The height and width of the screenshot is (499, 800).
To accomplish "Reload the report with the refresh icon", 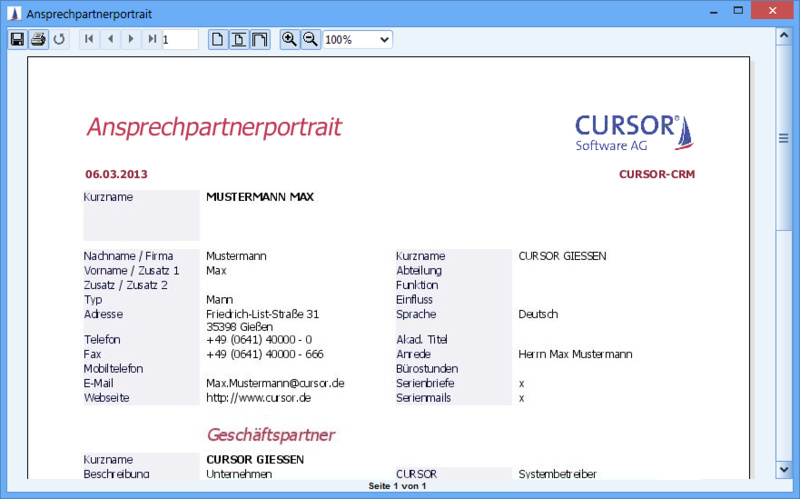I will coord(59,40).
